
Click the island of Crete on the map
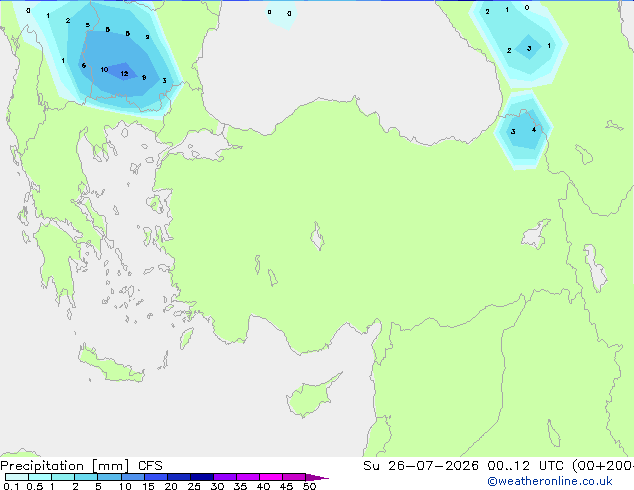[110, 365]
